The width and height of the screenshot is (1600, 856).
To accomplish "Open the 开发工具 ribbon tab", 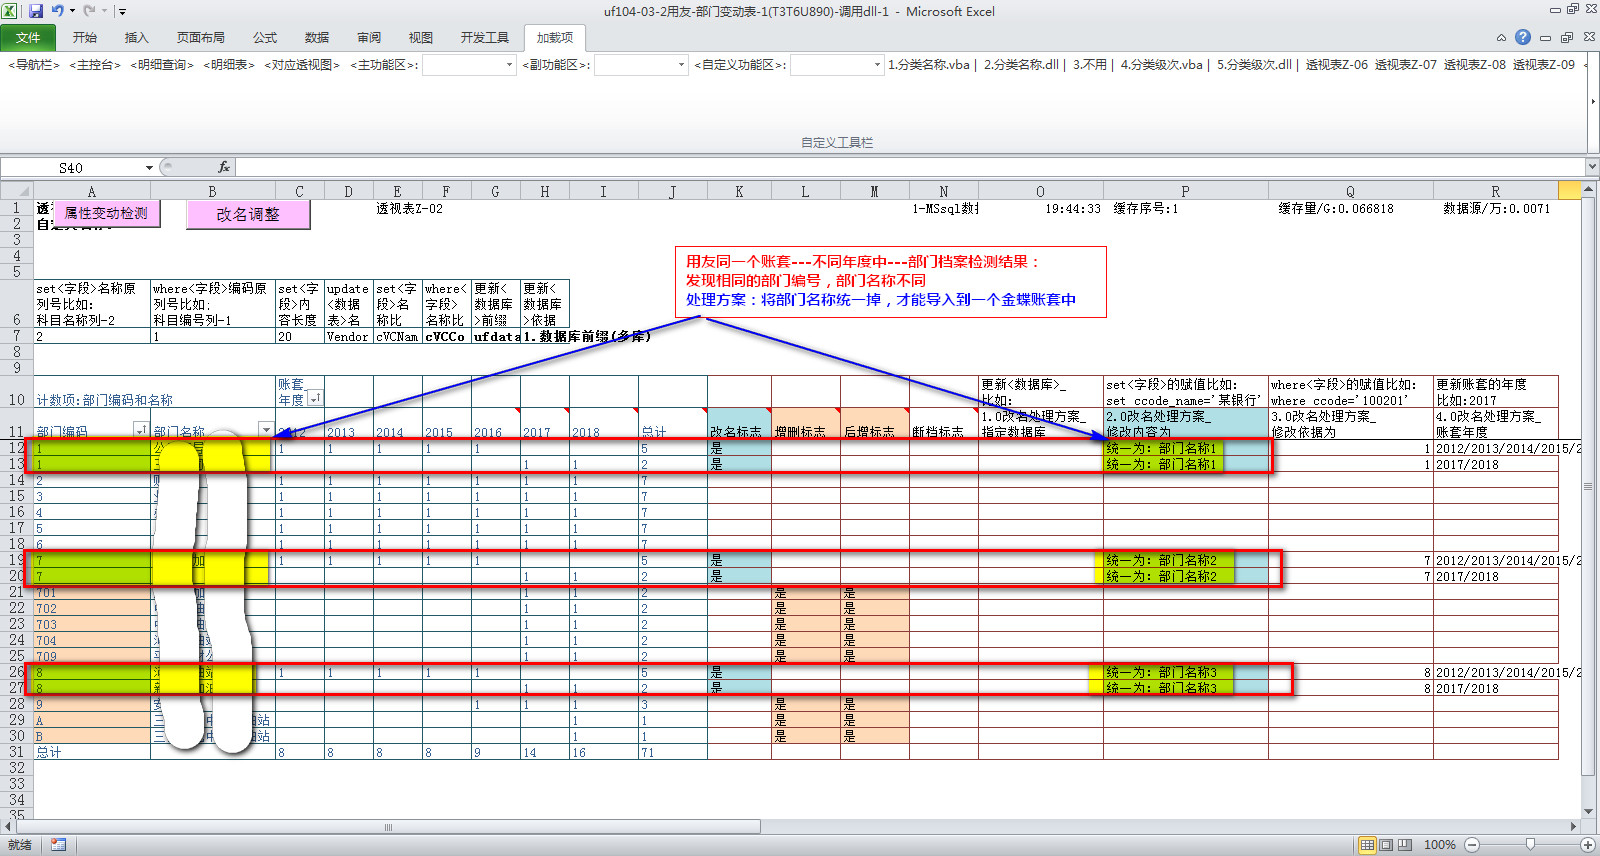I will click(x=484, y=38).
